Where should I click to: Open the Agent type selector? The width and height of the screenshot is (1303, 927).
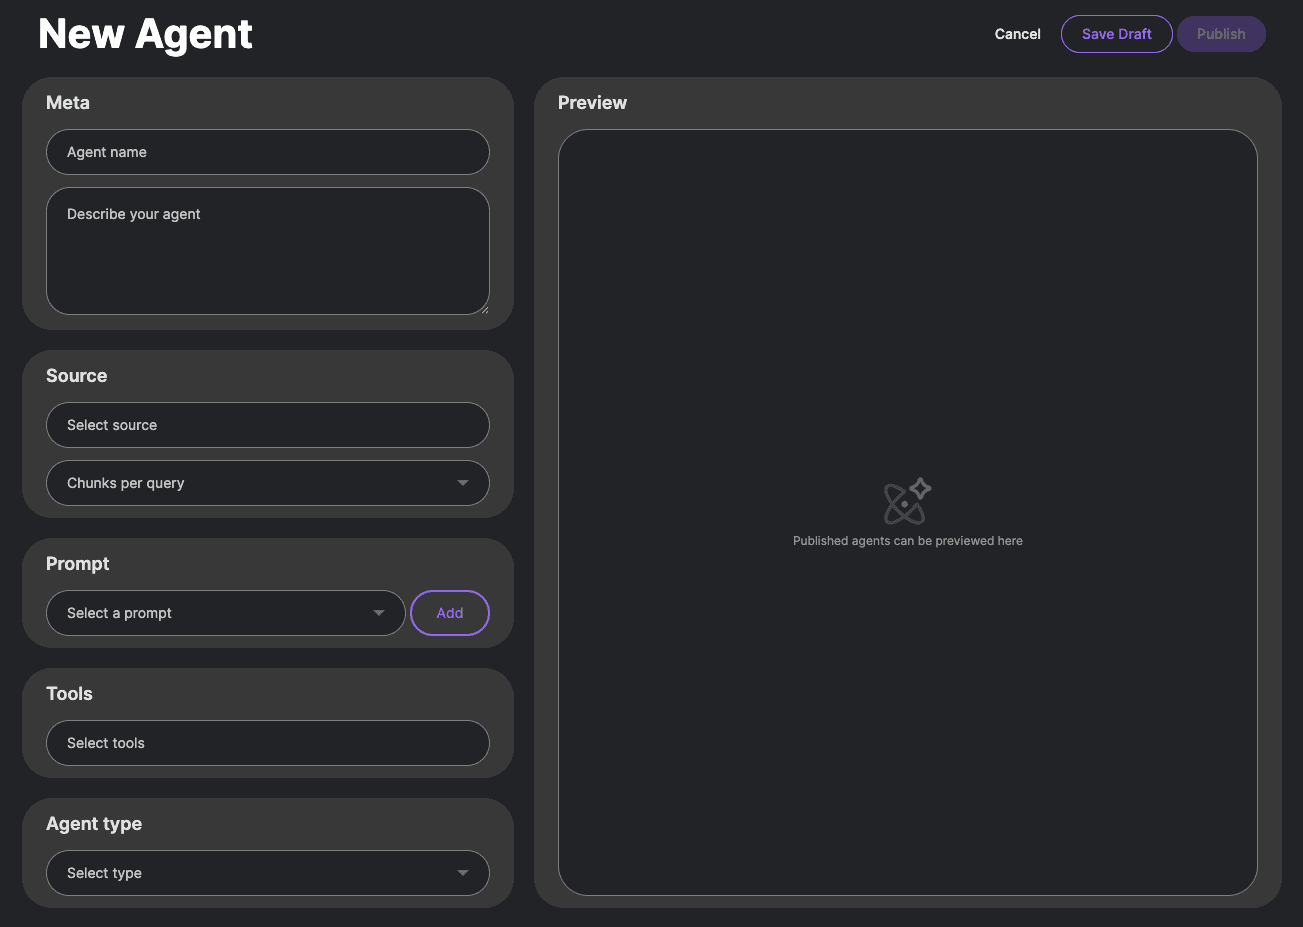pyautogui.click(x=267, y=873)
